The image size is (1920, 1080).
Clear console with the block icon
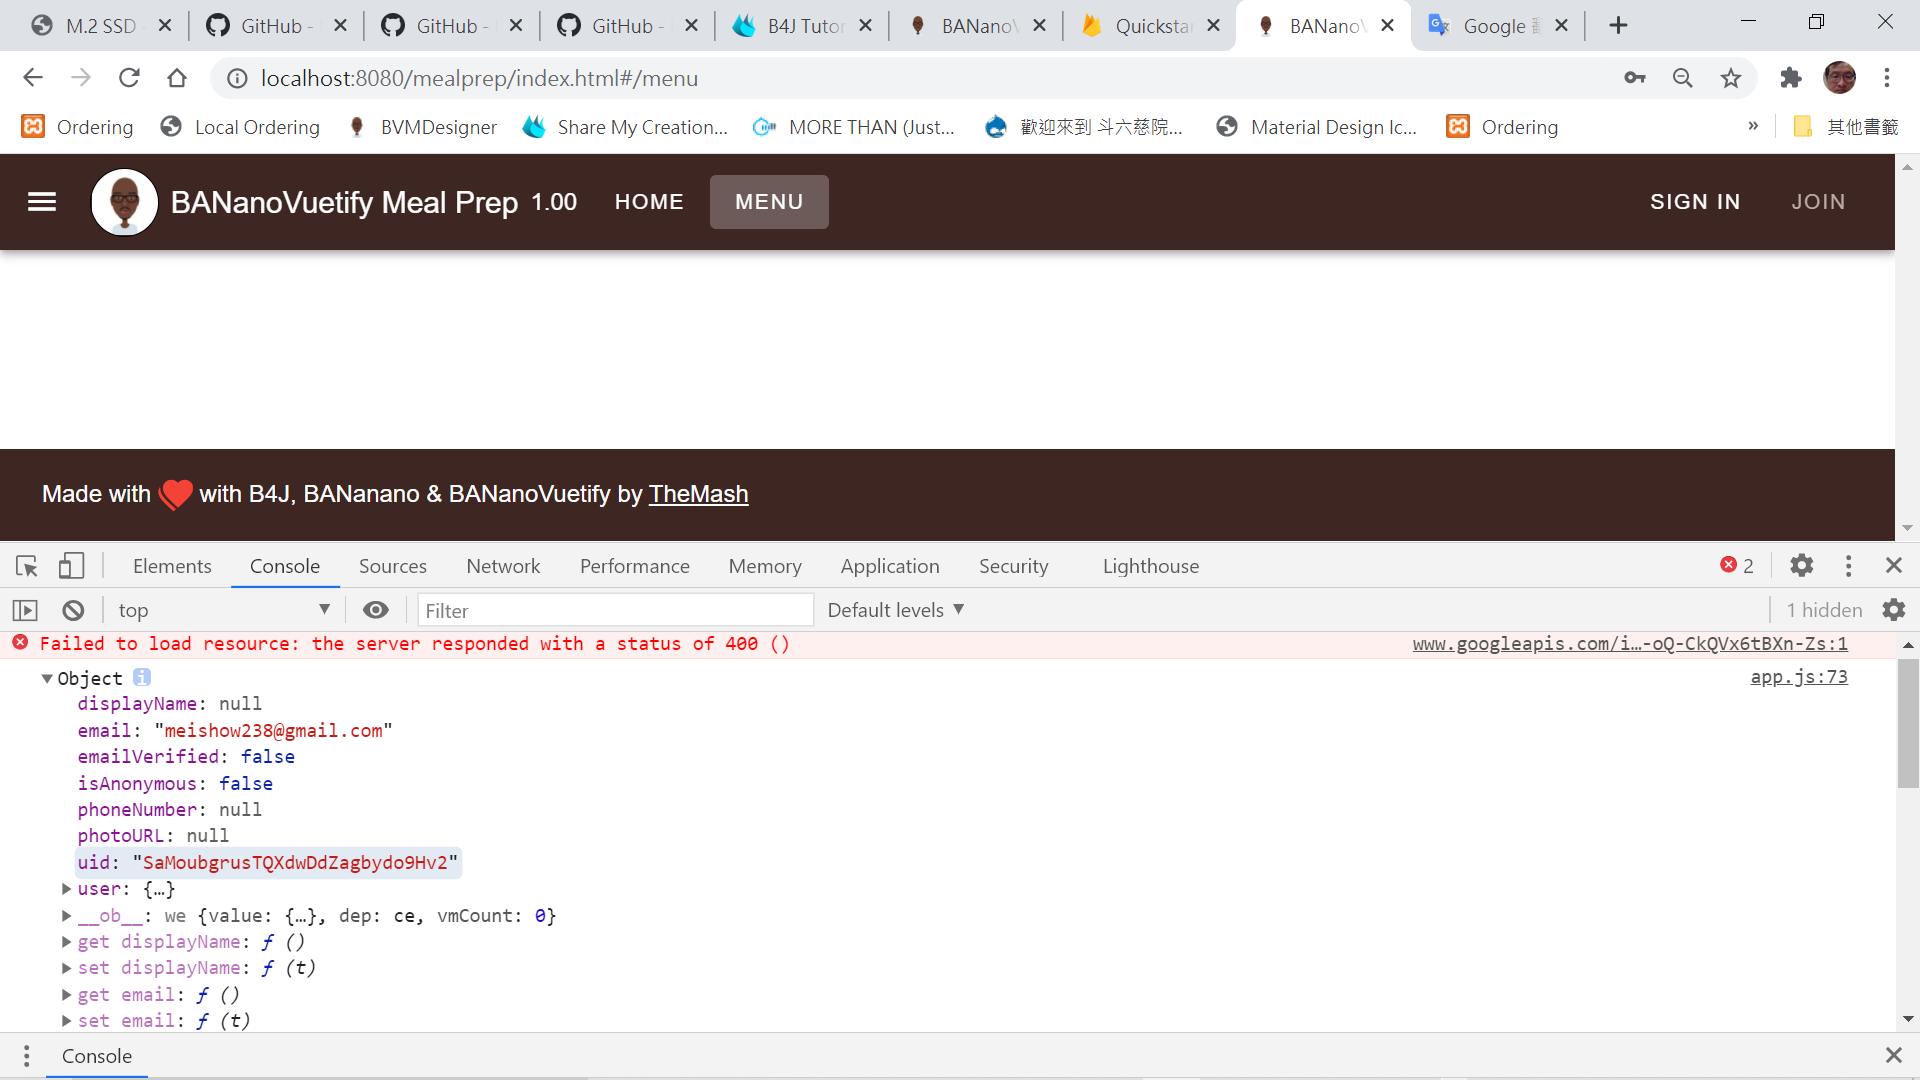(73, 610)
